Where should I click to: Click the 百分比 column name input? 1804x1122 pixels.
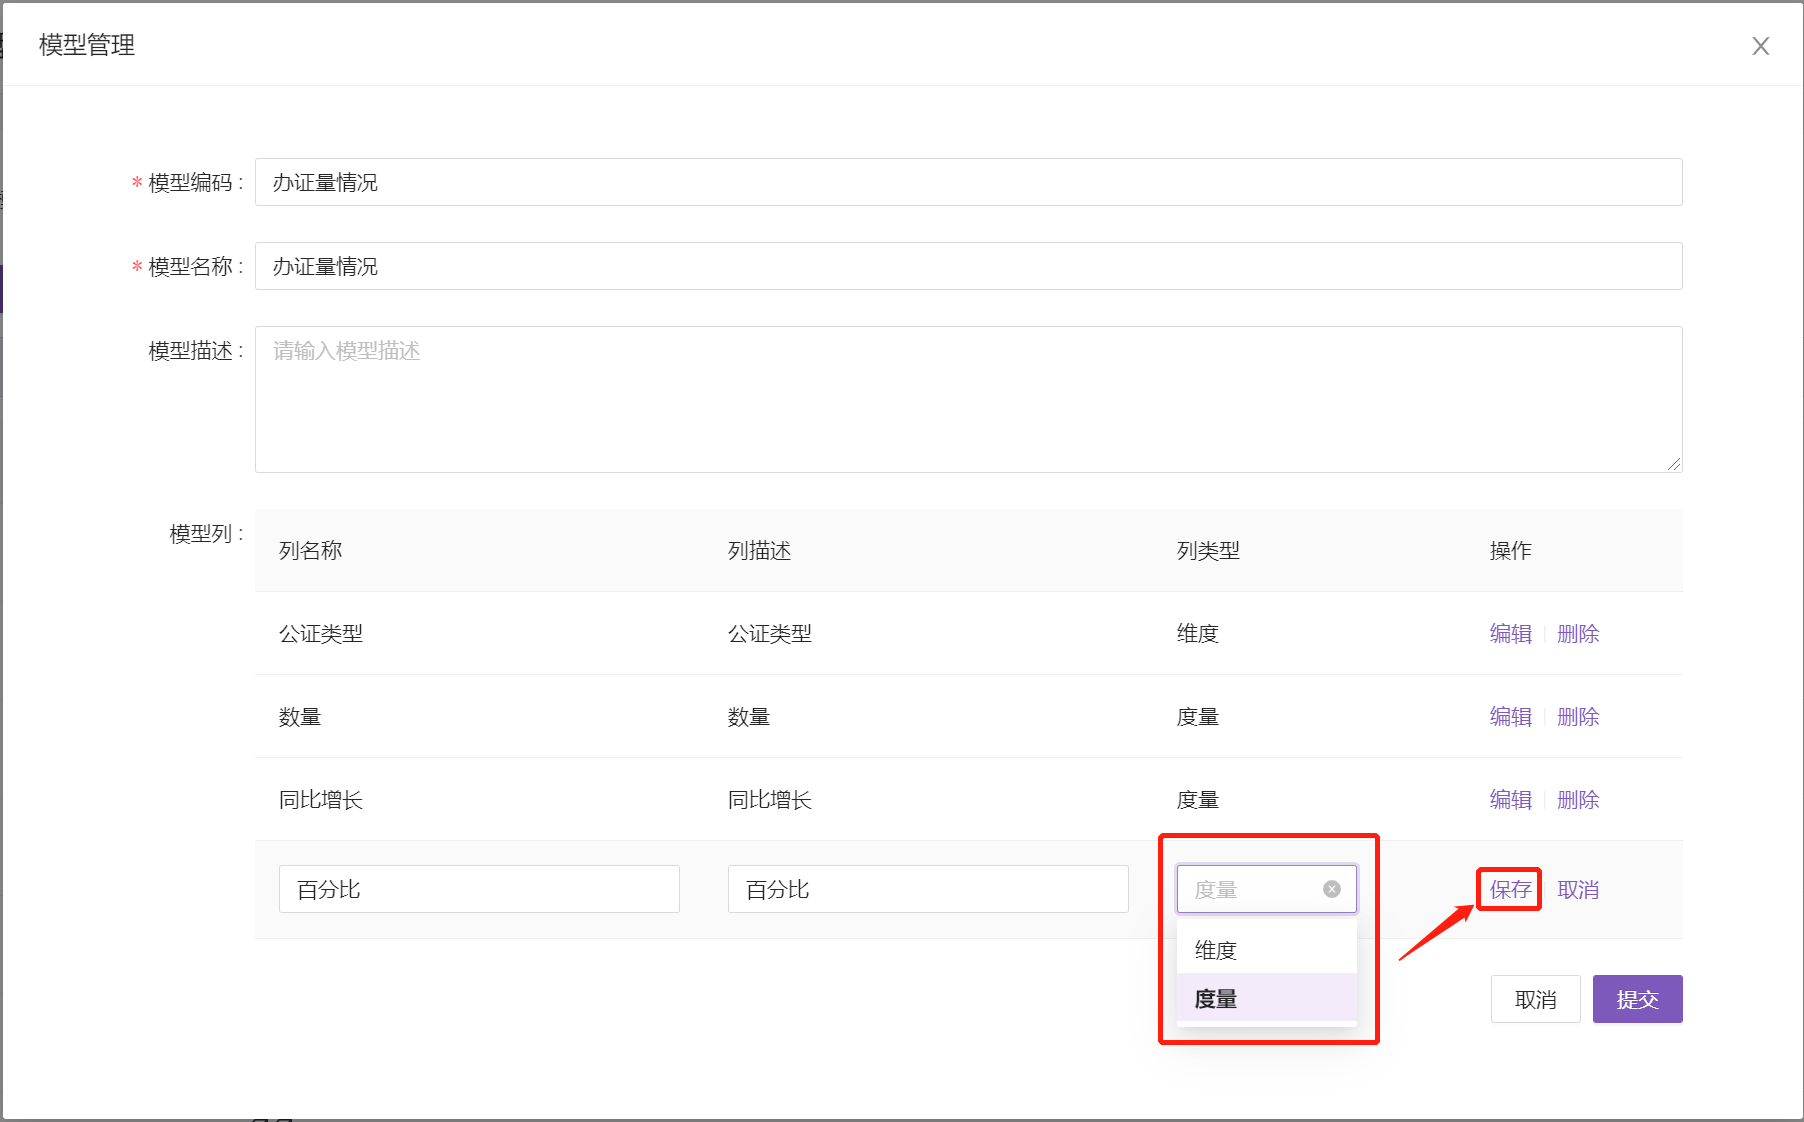(479, 889)
